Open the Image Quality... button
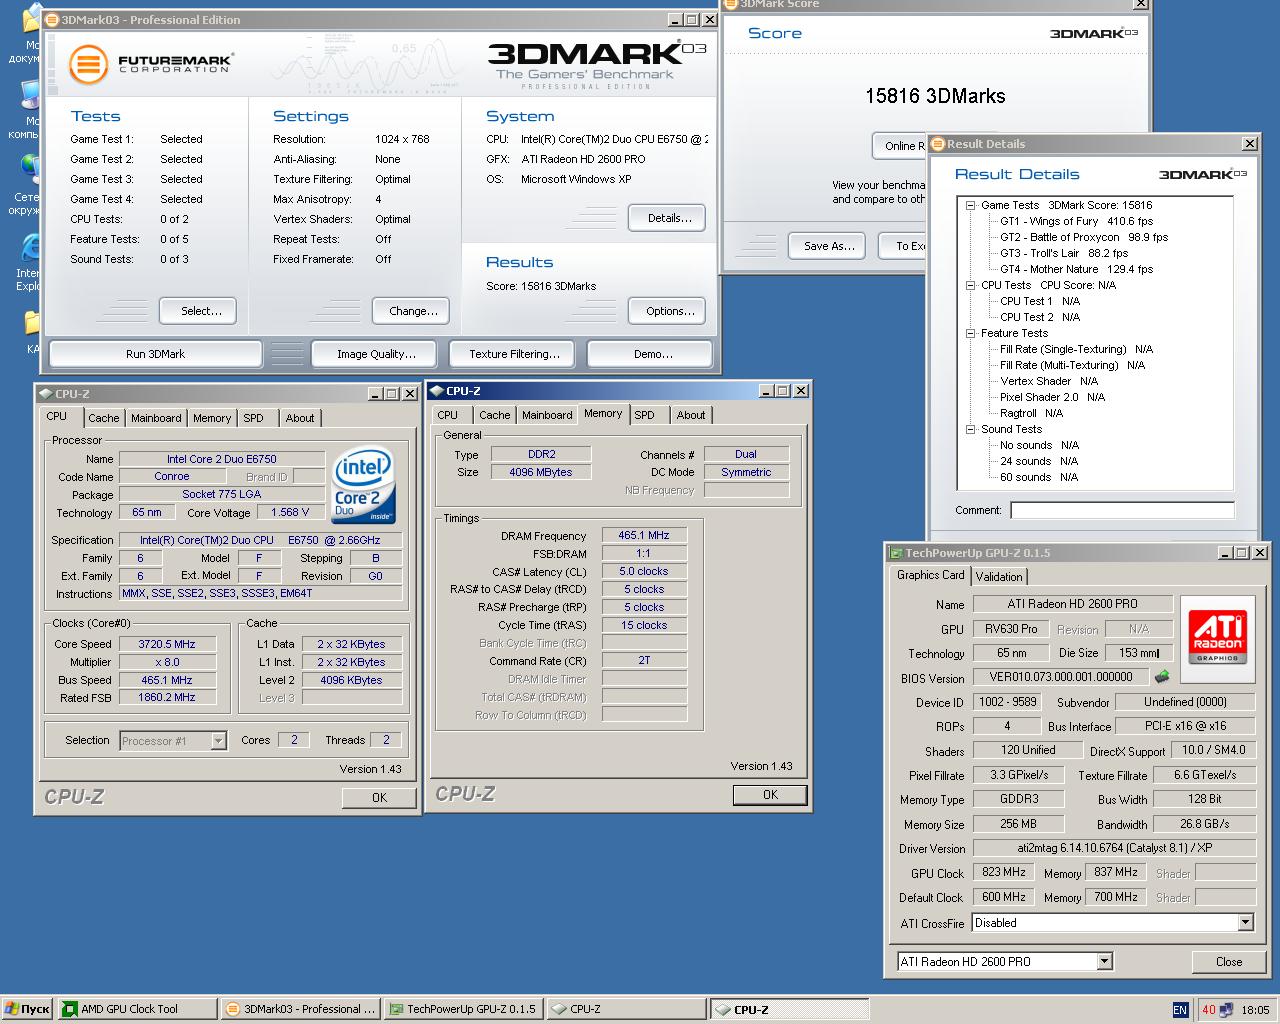 coord(375,354)
